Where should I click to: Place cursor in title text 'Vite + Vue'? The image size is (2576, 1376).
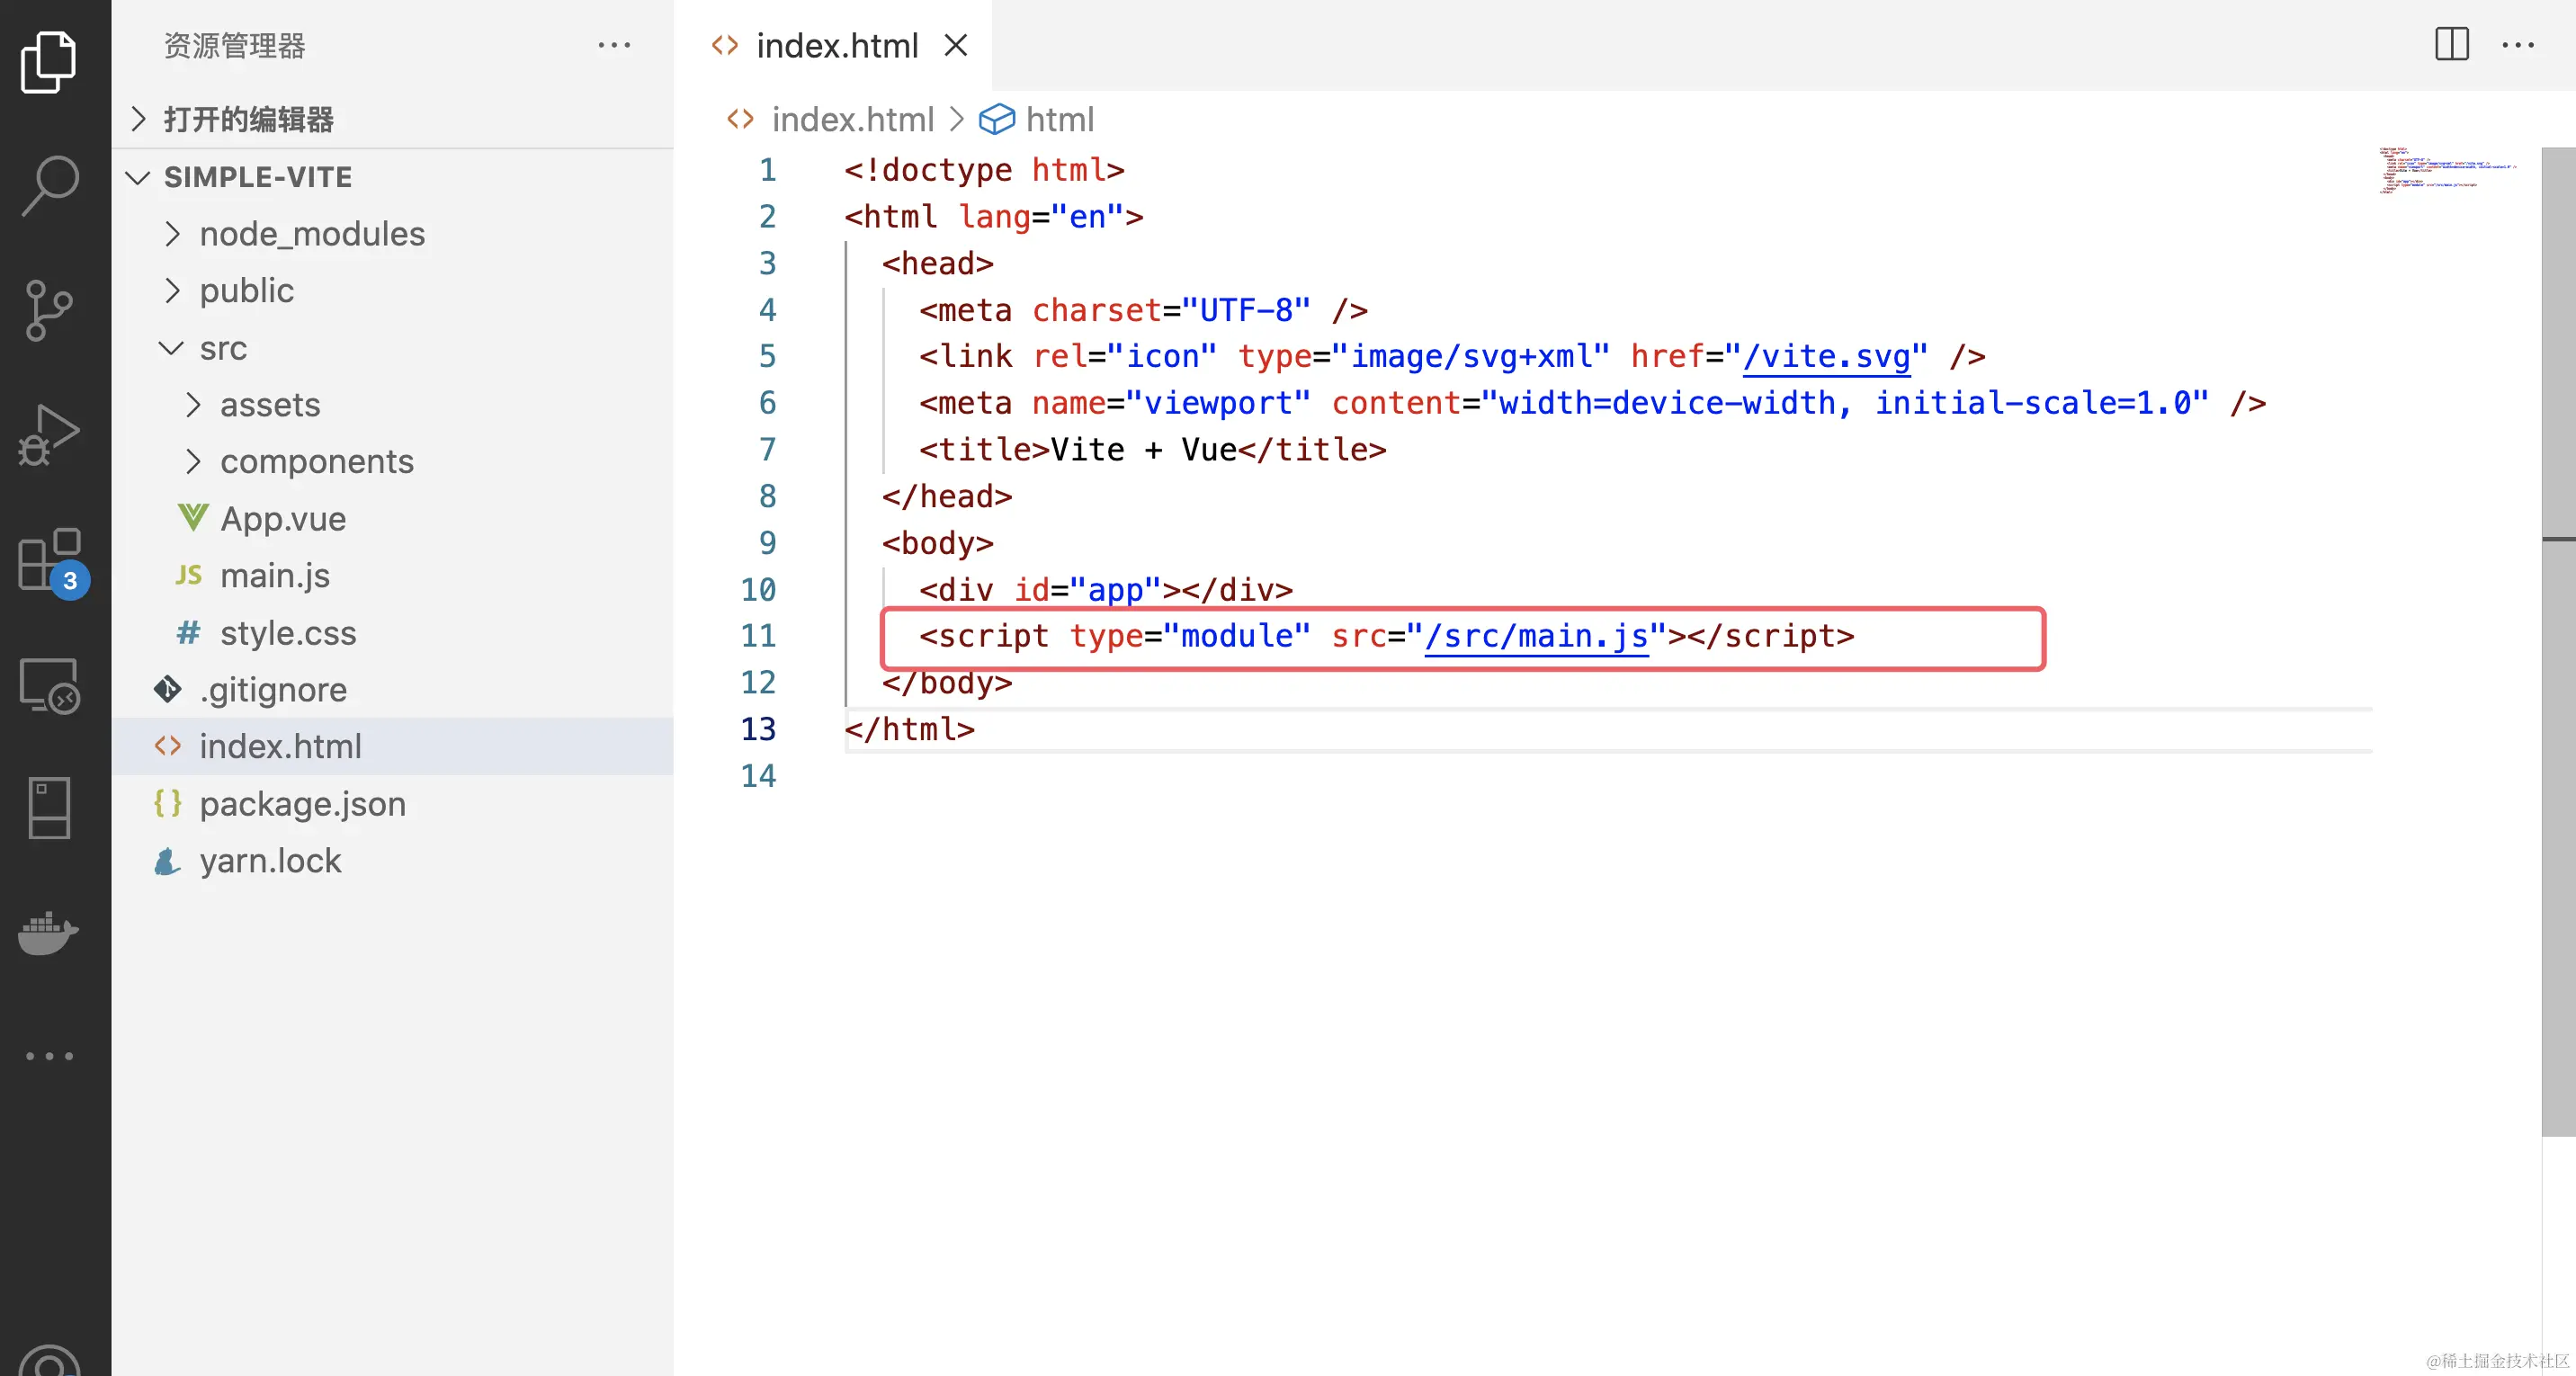pyautogui.click(x=1143, y=450)
